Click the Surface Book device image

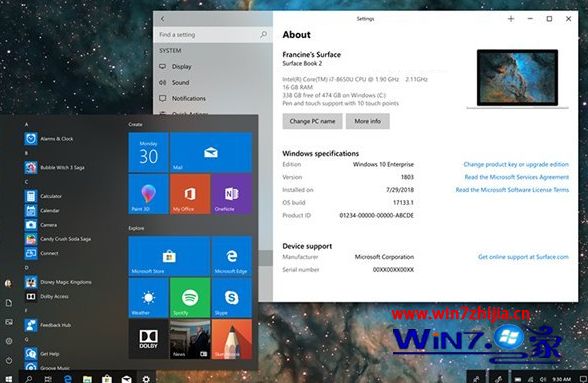518,79
